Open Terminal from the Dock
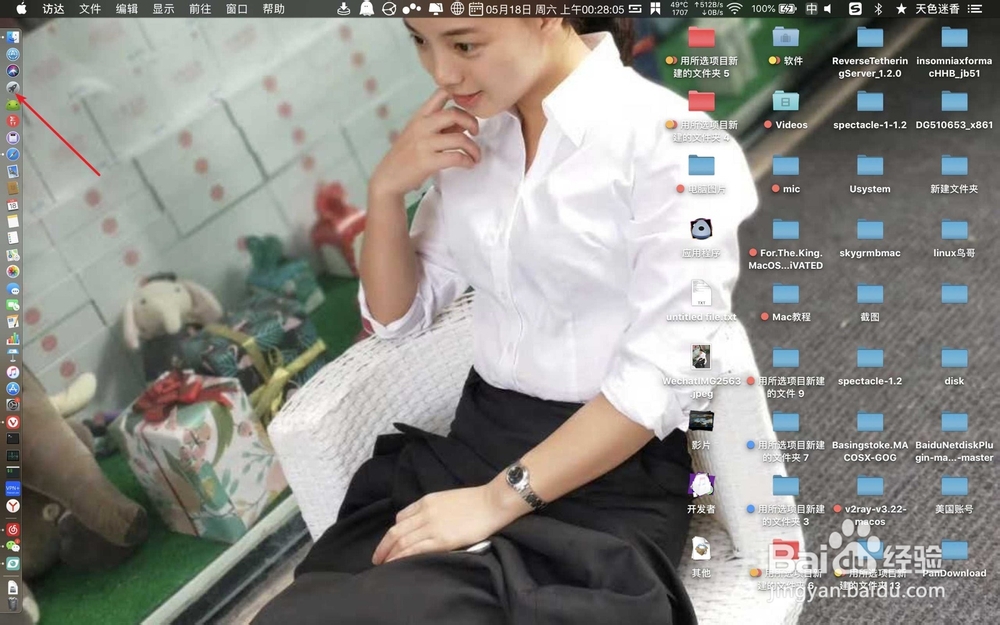 tap(12, 439)
